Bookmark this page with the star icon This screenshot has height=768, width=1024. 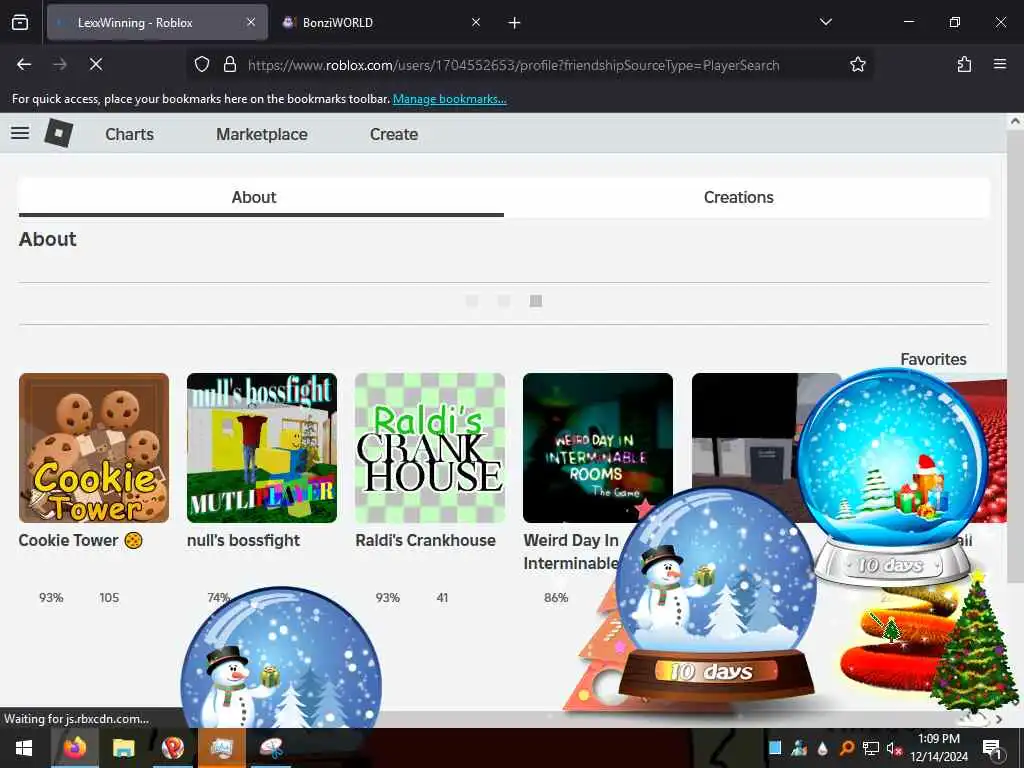857,64
